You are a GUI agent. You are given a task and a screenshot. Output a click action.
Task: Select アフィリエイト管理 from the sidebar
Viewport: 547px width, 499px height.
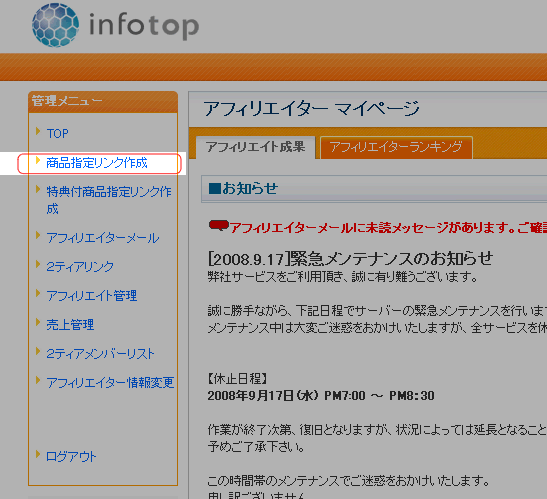(92, 296)
